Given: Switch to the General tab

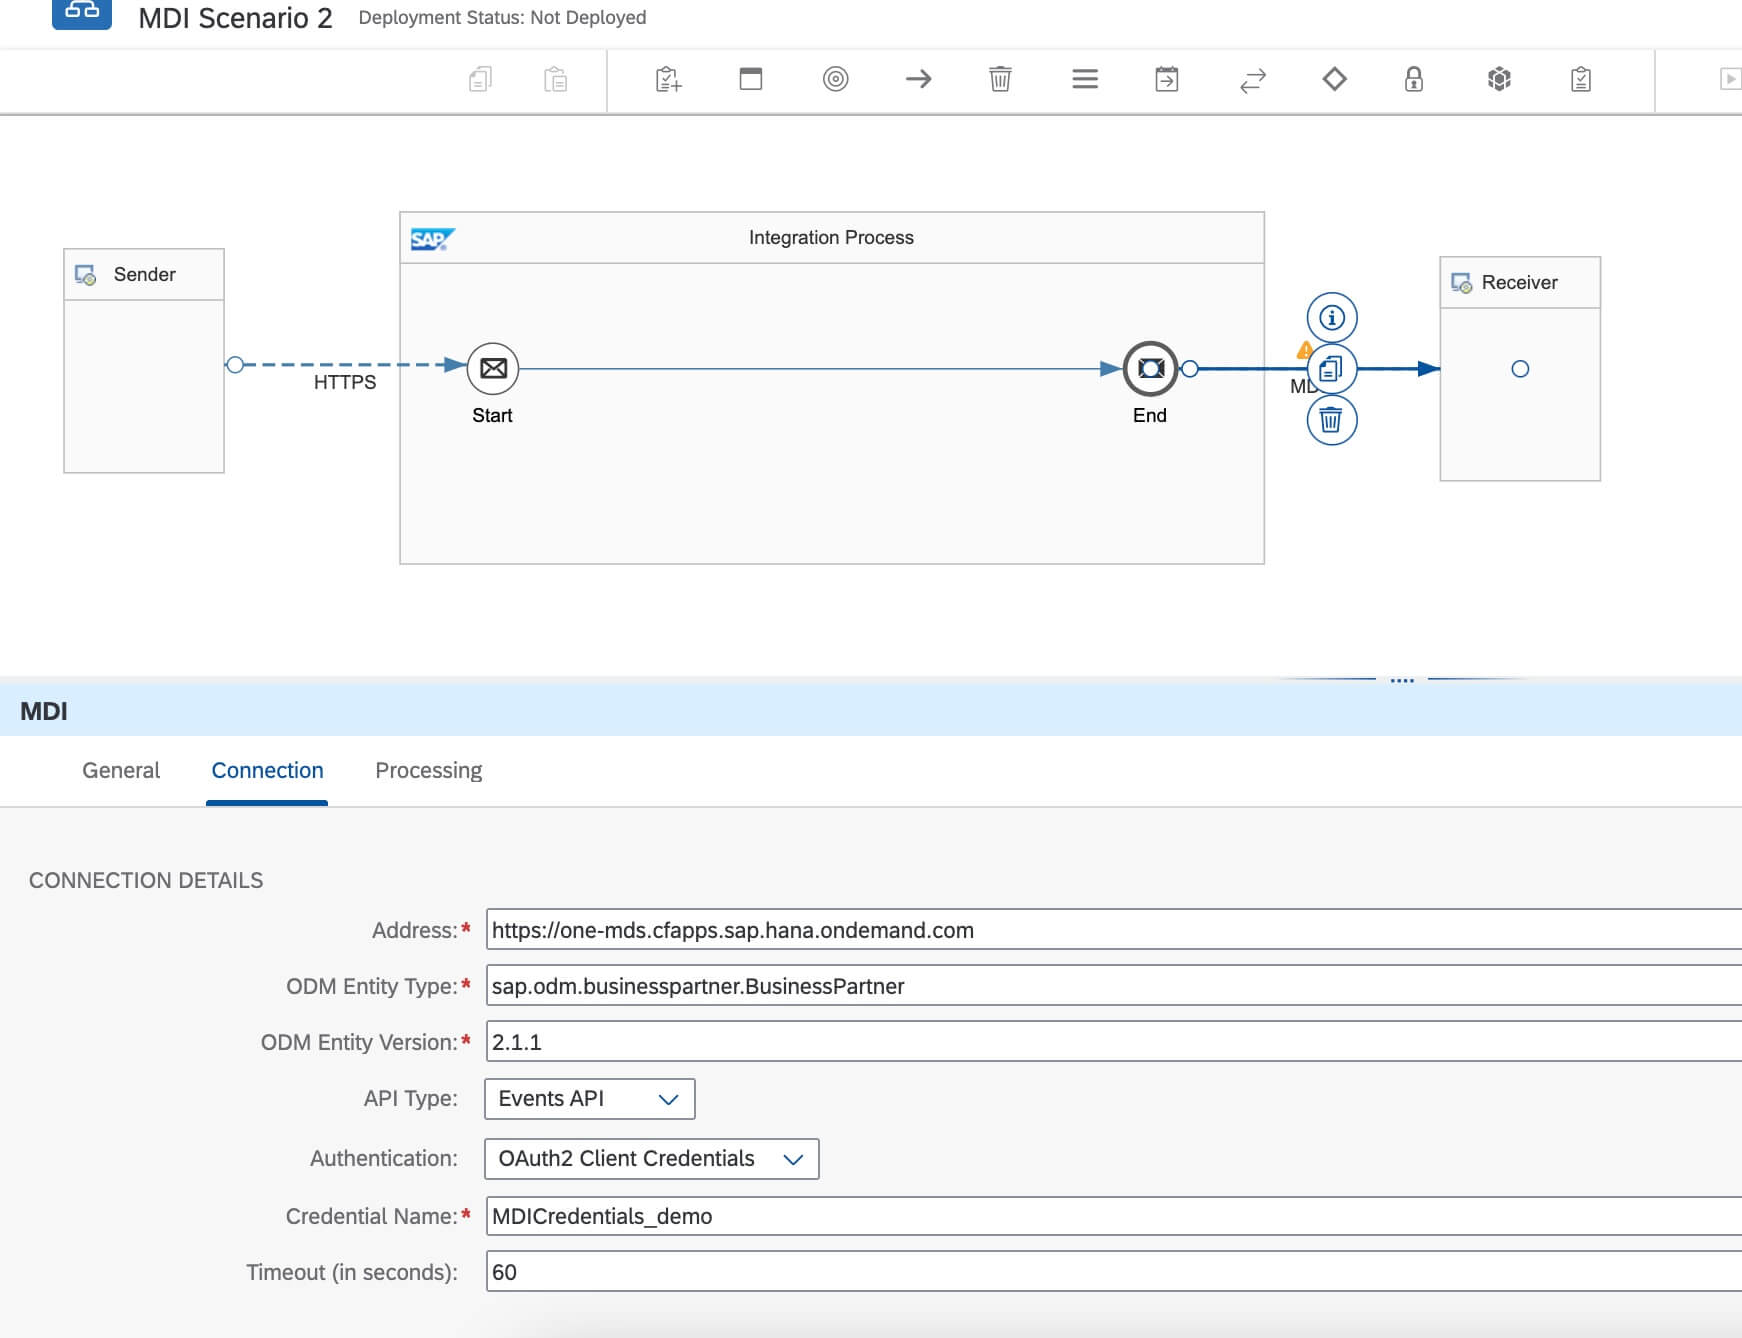Looking at the screenshot, I should point(121,770).
